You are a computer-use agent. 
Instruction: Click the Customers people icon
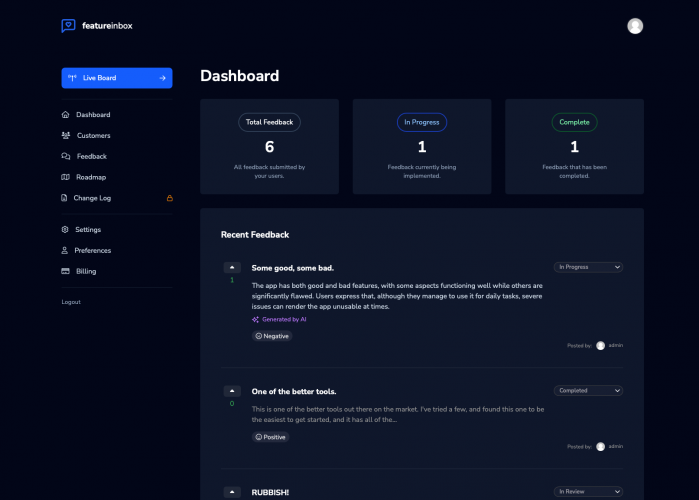pos(66,135)
